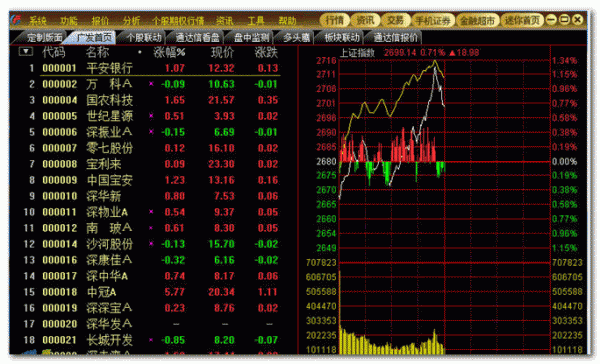Close the trading window
The image size is (600, 364).
[578, 20]
